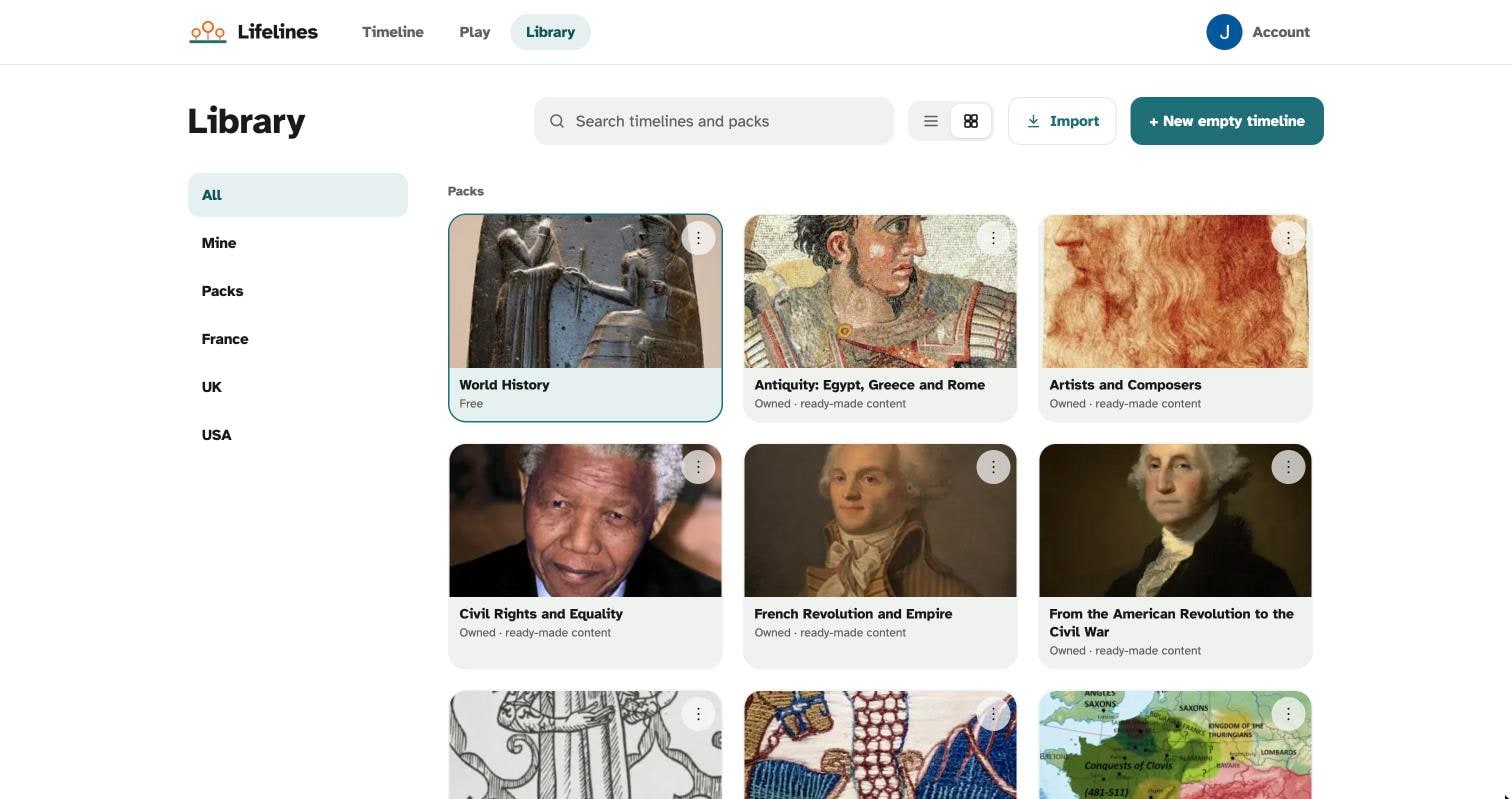Select the All filter in sidebar
1512x799 pixels.
[x=298, y=195]
